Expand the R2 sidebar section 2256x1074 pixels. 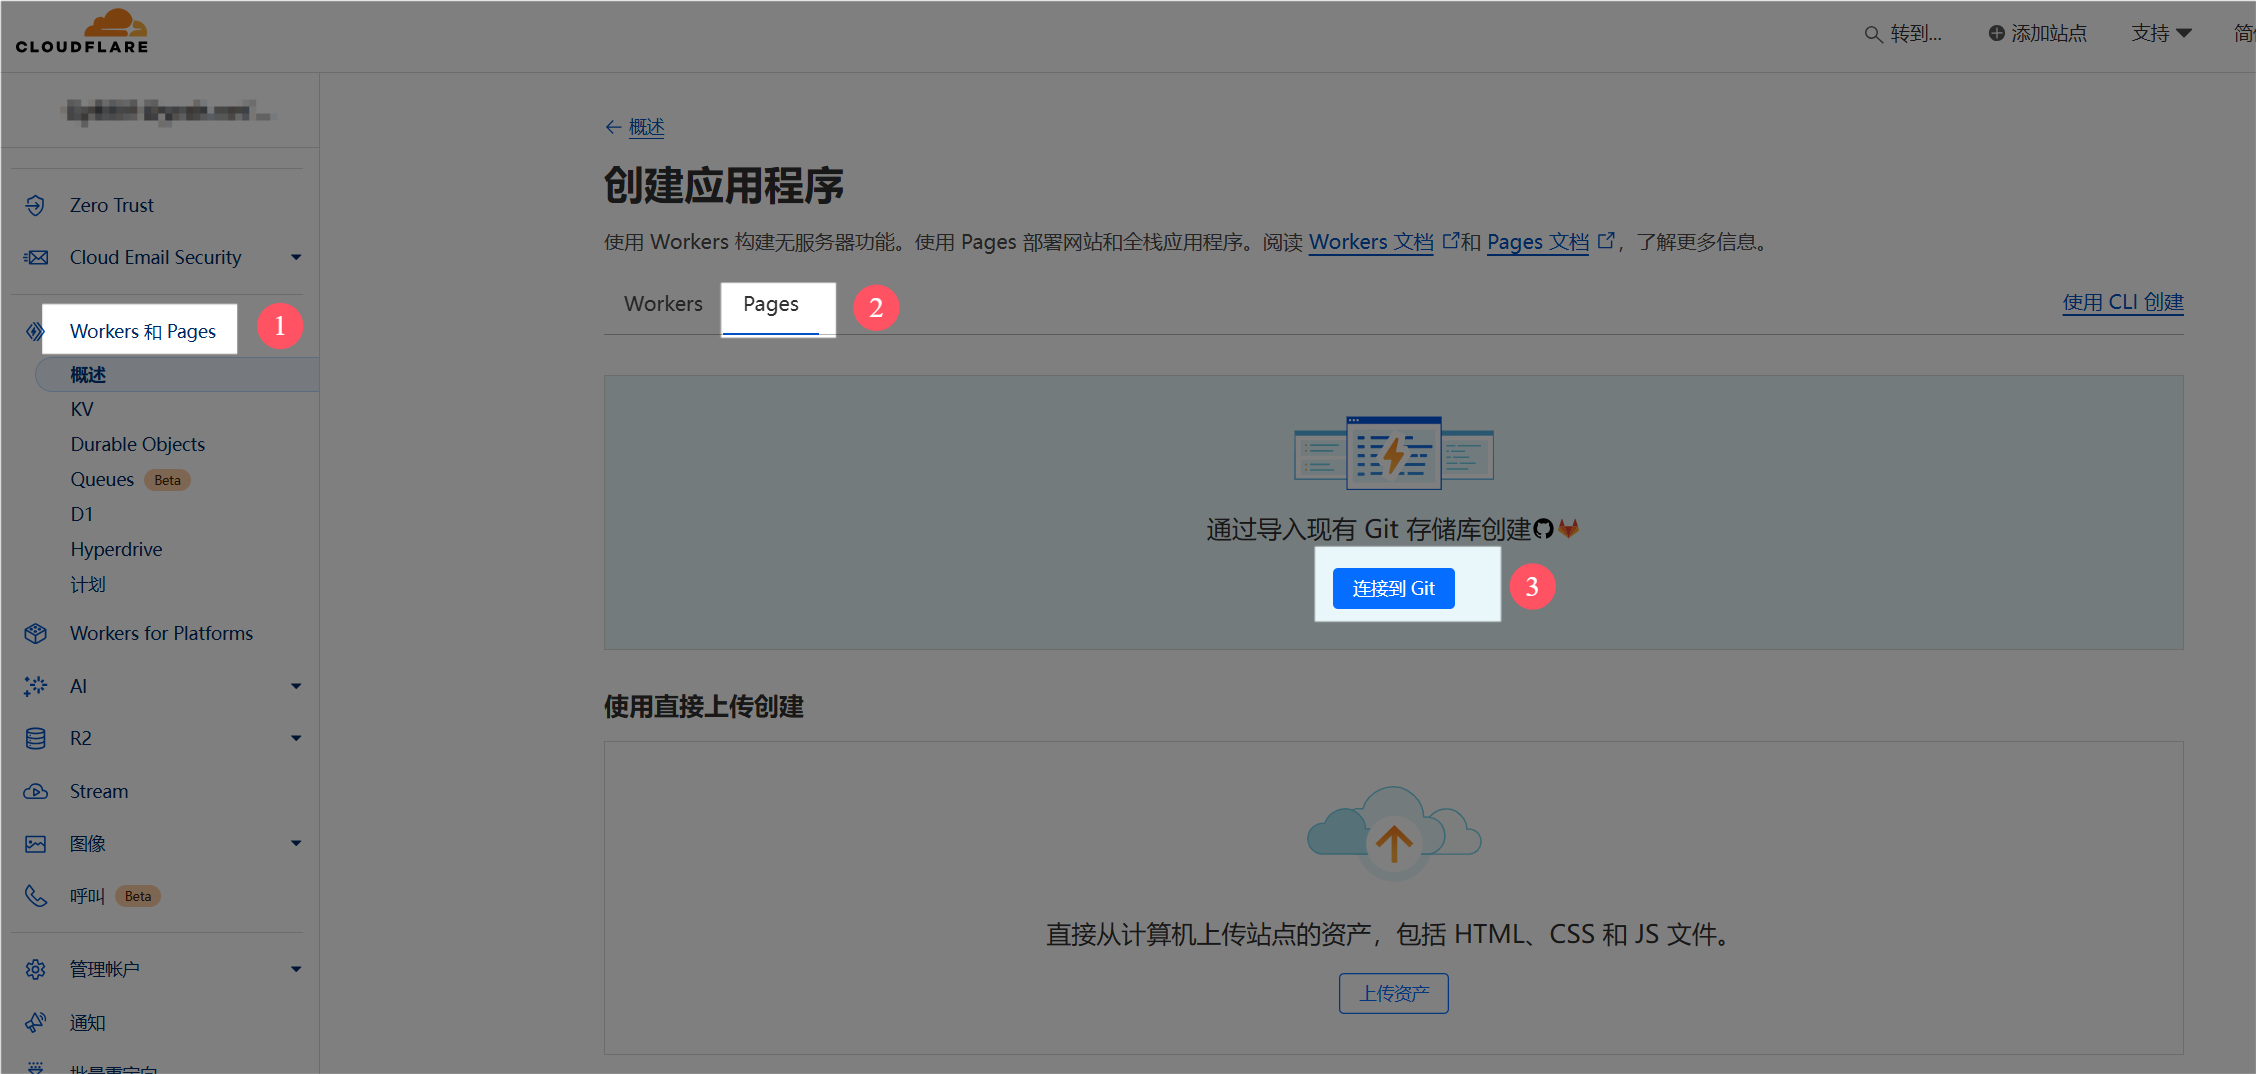296,738
